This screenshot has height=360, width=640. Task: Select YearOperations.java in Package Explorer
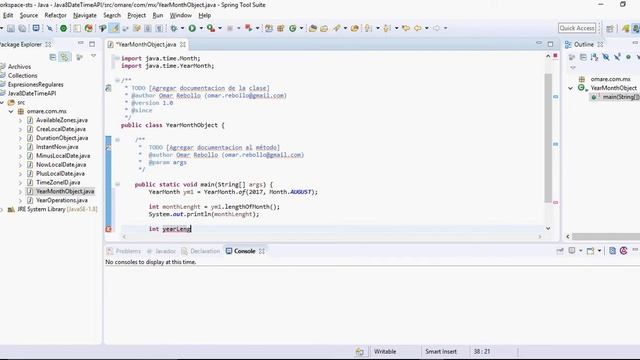62,200
